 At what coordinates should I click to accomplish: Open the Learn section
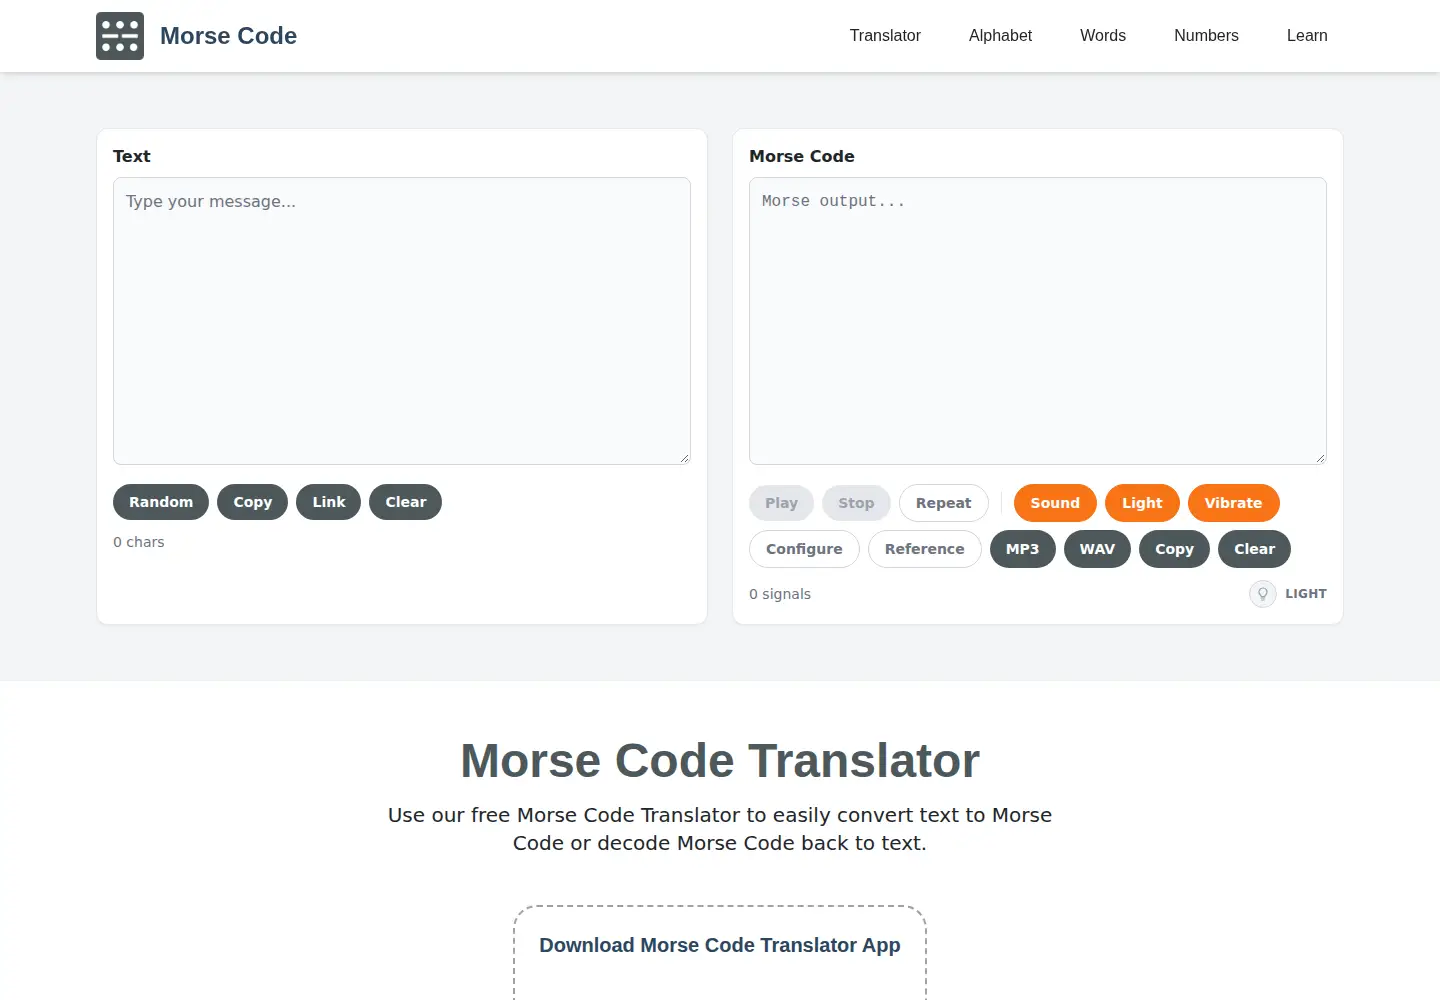pyautogui.click(x=1307, y=36)
